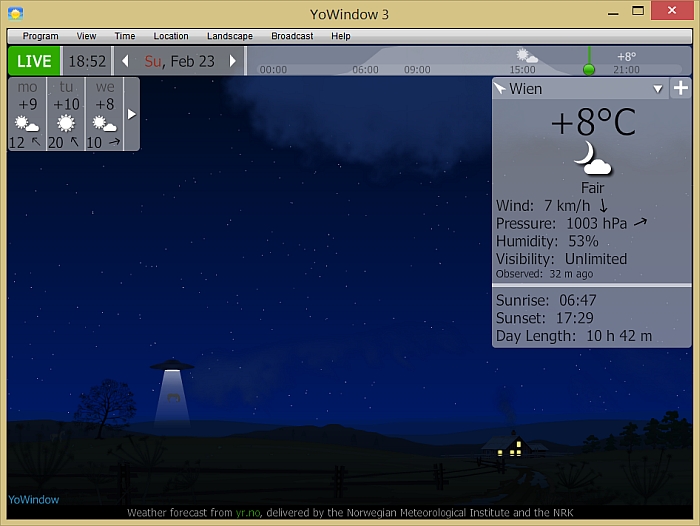This screenshot has height=526, width=700.
Task: Open the View menu
Action: (x=86, y=36)
